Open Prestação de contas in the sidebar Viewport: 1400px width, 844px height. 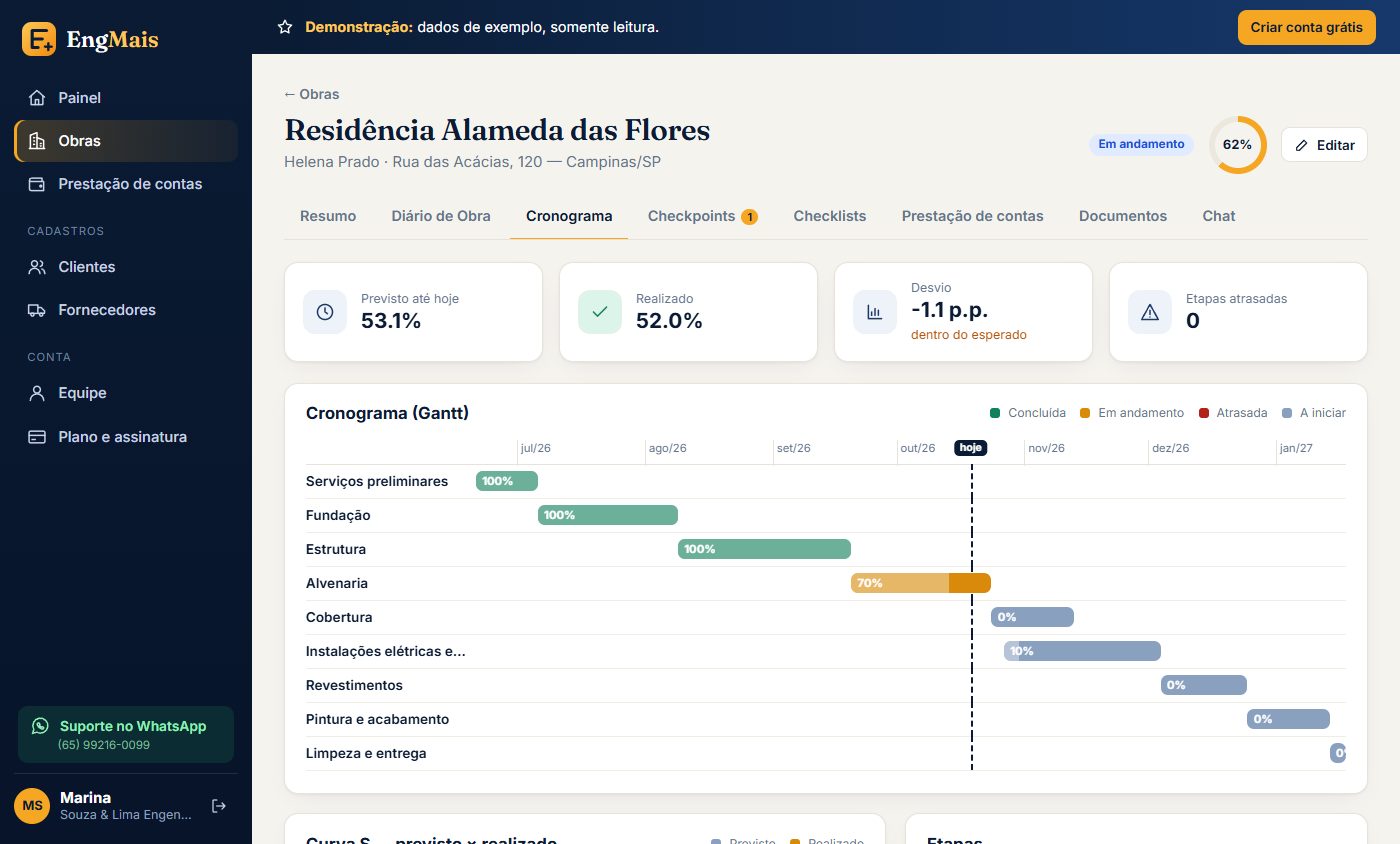click(126, 184)
